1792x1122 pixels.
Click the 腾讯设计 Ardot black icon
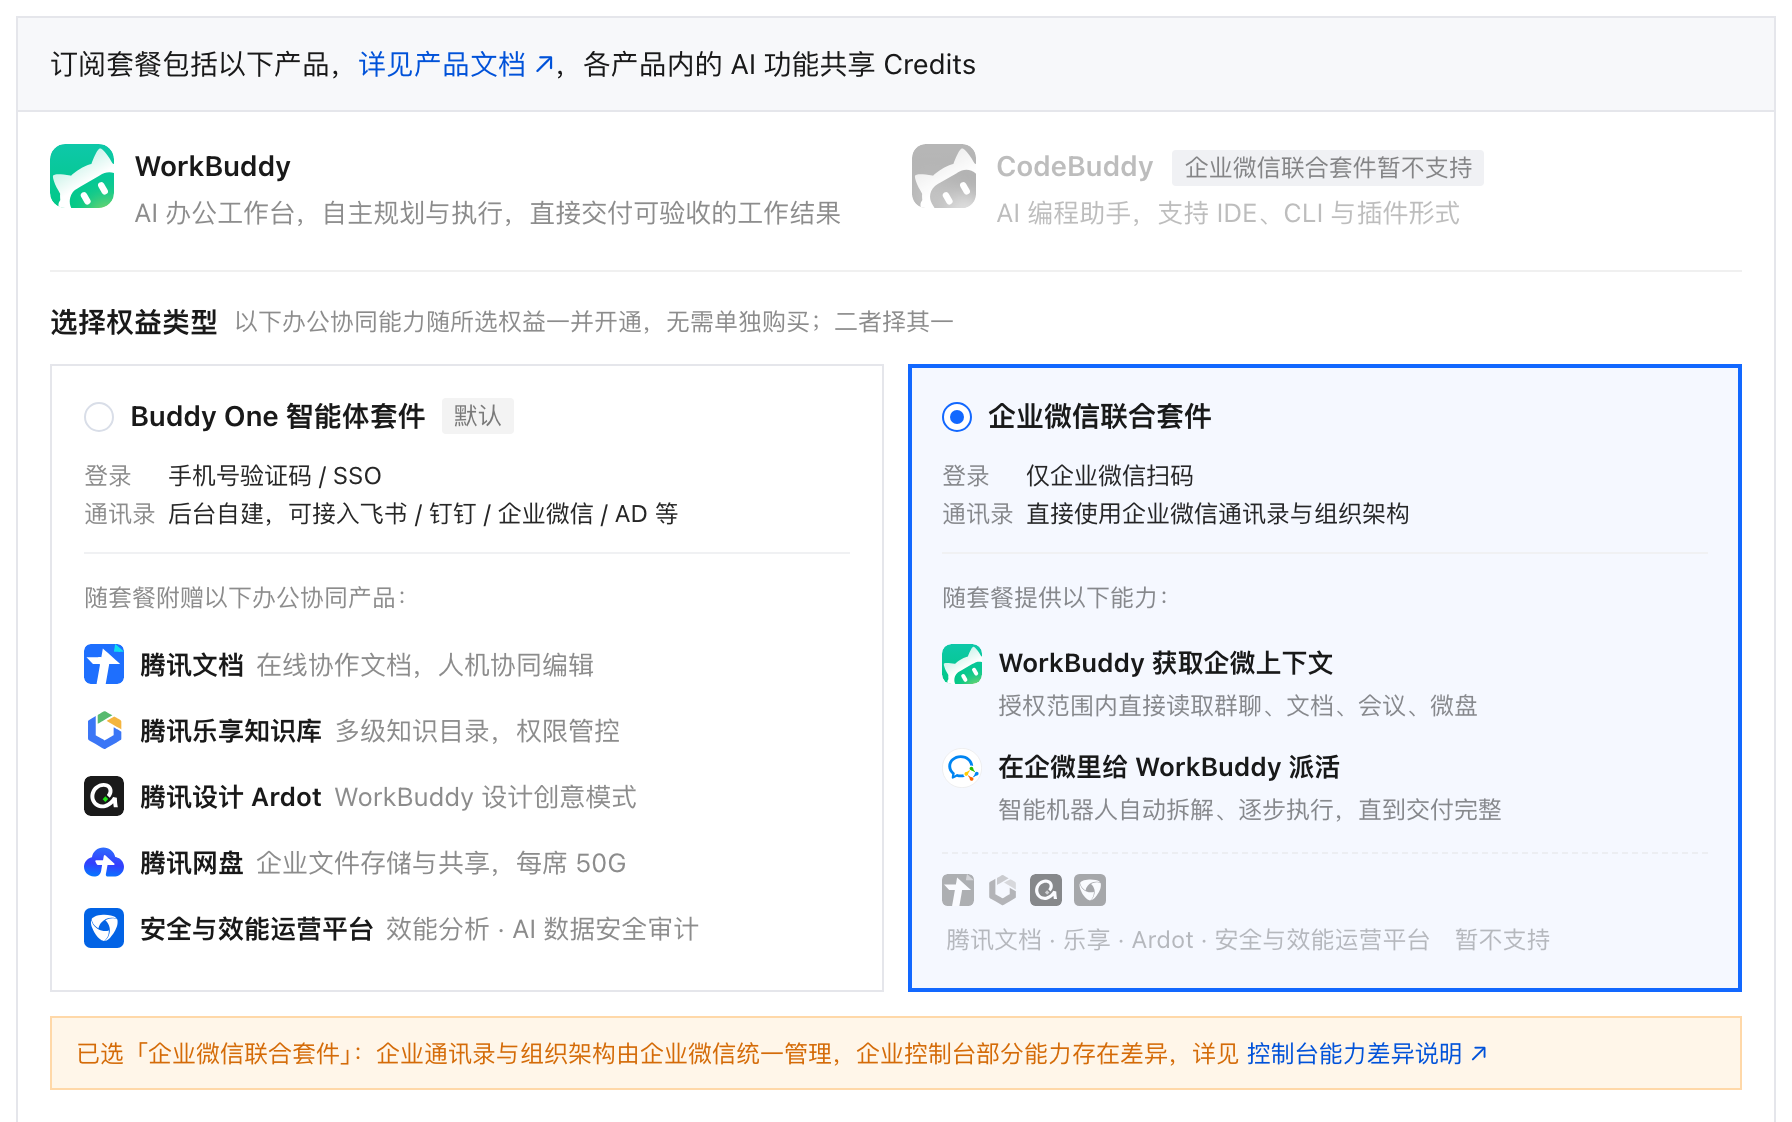[x=104, y=796]
